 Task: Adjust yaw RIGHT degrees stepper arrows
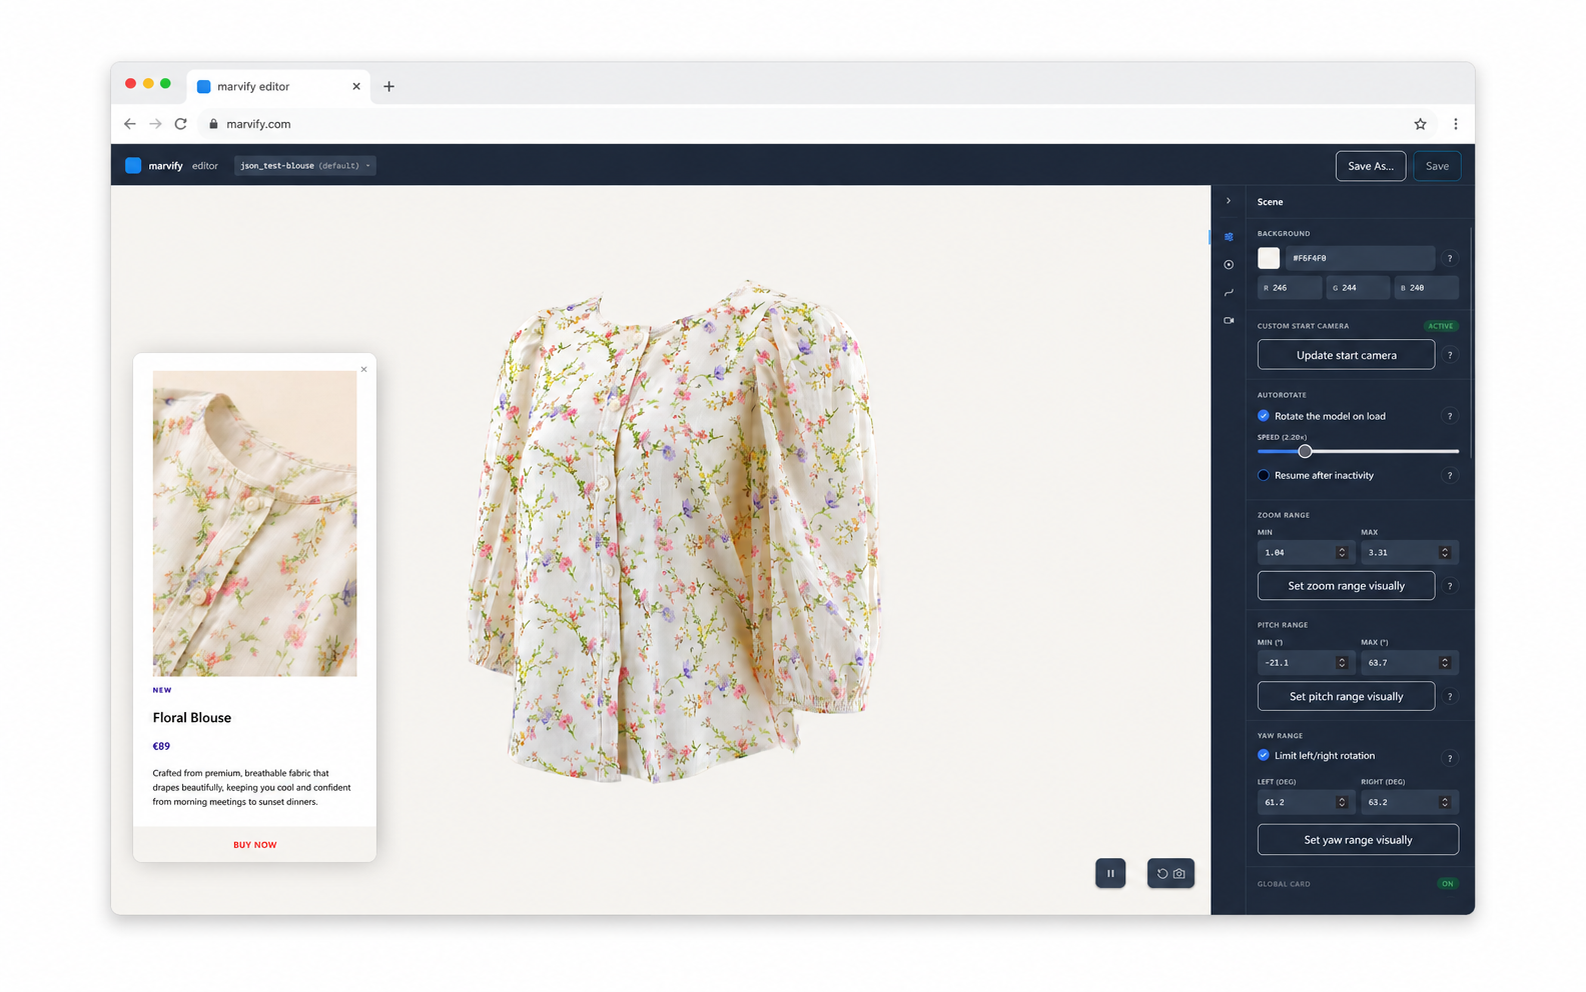[1444, 802]
